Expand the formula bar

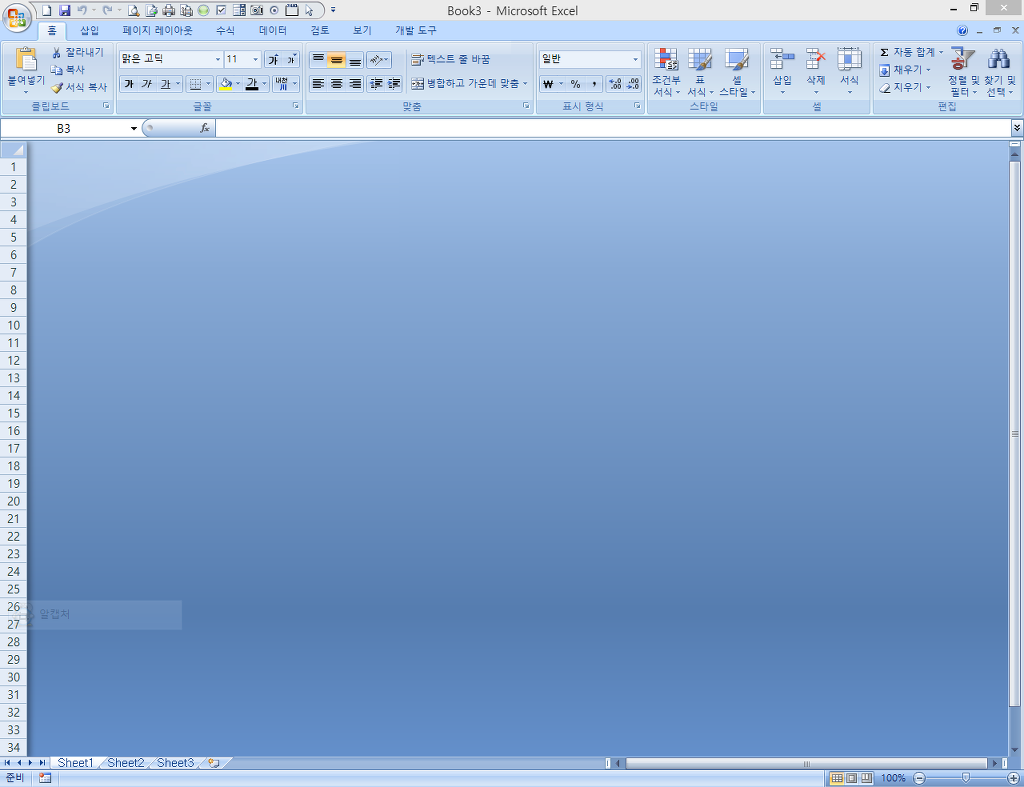coord(1017,128)
